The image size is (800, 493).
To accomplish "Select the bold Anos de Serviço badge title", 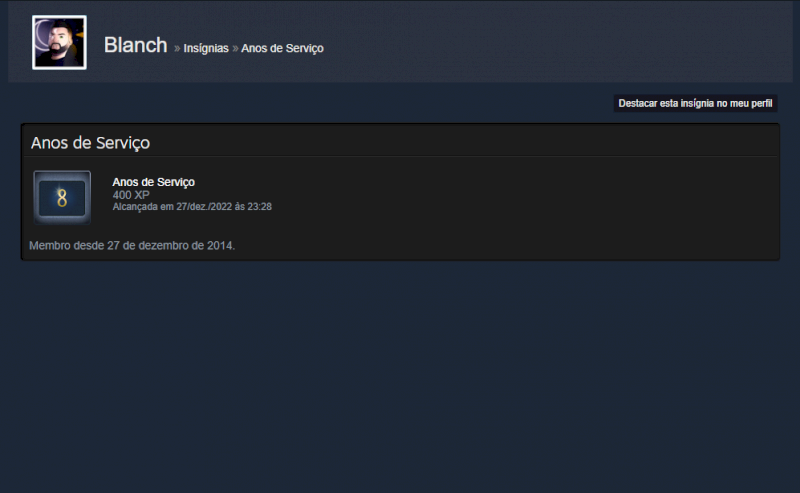I will (154, 182).
